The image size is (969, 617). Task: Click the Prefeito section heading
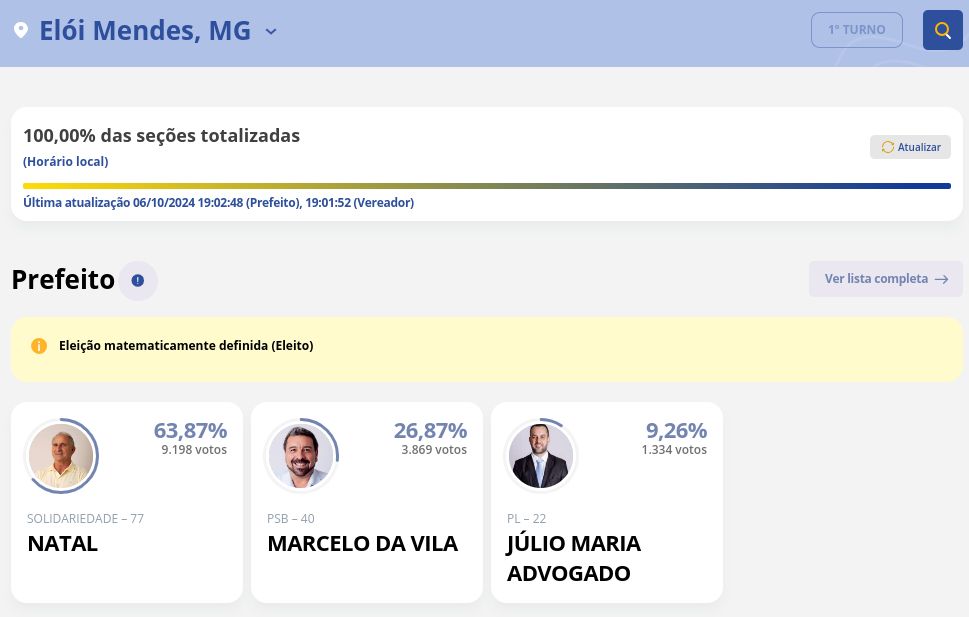[63, 280]
